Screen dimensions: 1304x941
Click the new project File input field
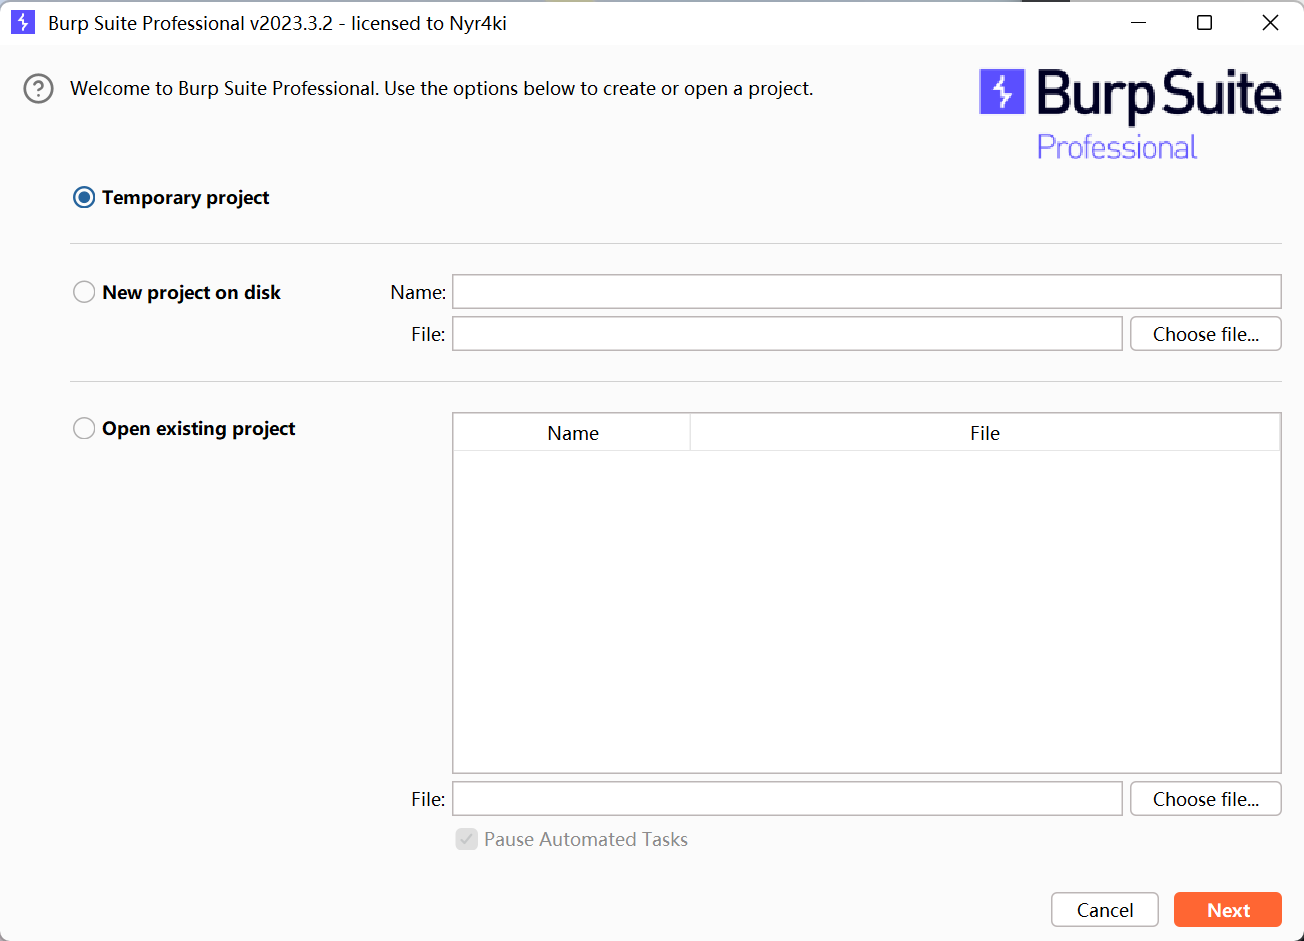787,334
